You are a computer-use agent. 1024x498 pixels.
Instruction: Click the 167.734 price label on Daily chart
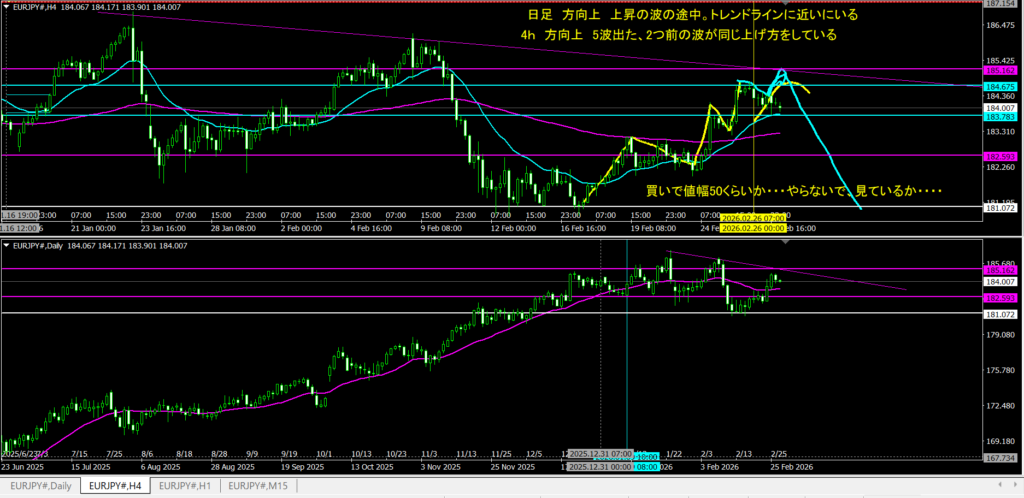1000,459
